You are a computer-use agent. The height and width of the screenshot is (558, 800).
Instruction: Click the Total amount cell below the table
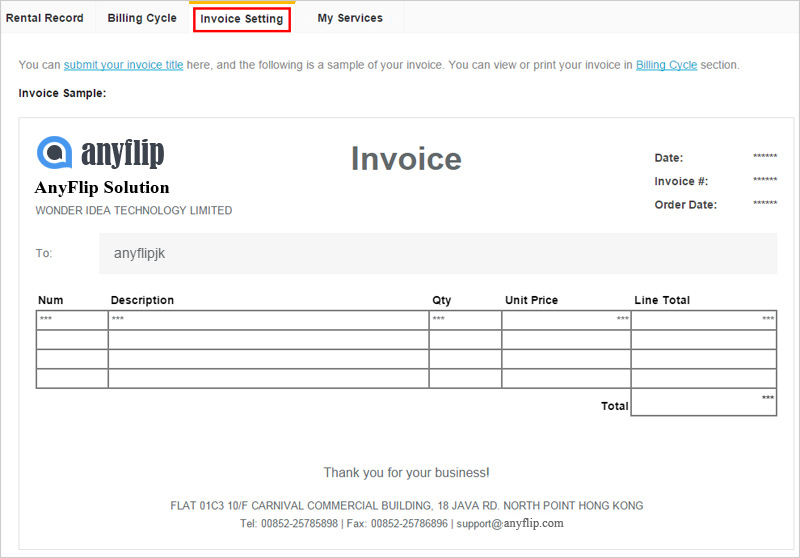704,402
